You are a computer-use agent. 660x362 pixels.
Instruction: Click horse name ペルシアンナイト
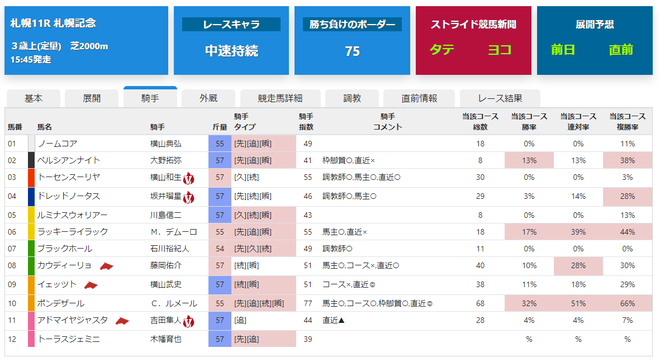(69, 160)
